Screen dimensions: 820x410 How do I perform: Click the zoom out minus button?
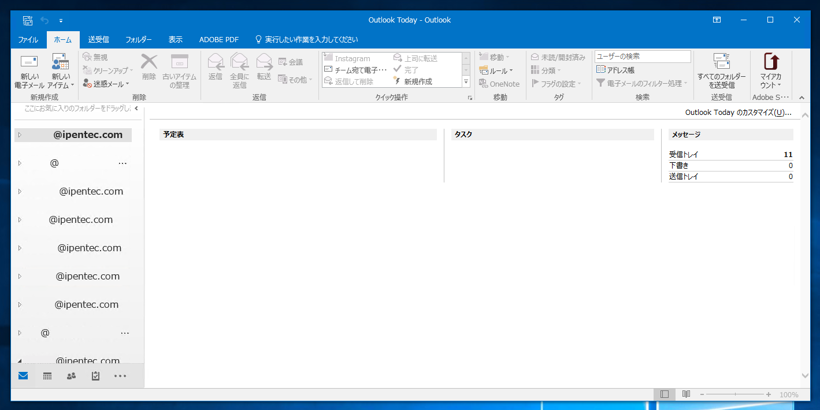tap(702, 394)
